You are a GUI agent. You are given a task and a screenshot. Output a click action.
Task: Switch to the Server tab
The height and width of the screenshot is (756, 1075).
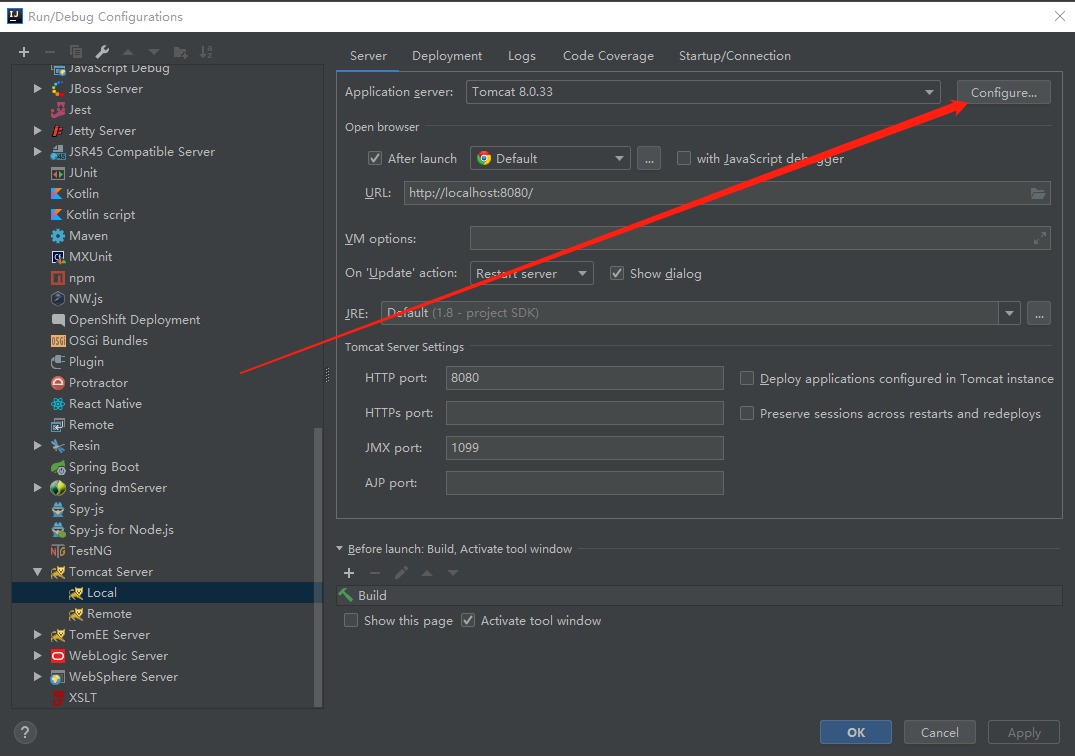pyautogui.click(x=368, y=56)
